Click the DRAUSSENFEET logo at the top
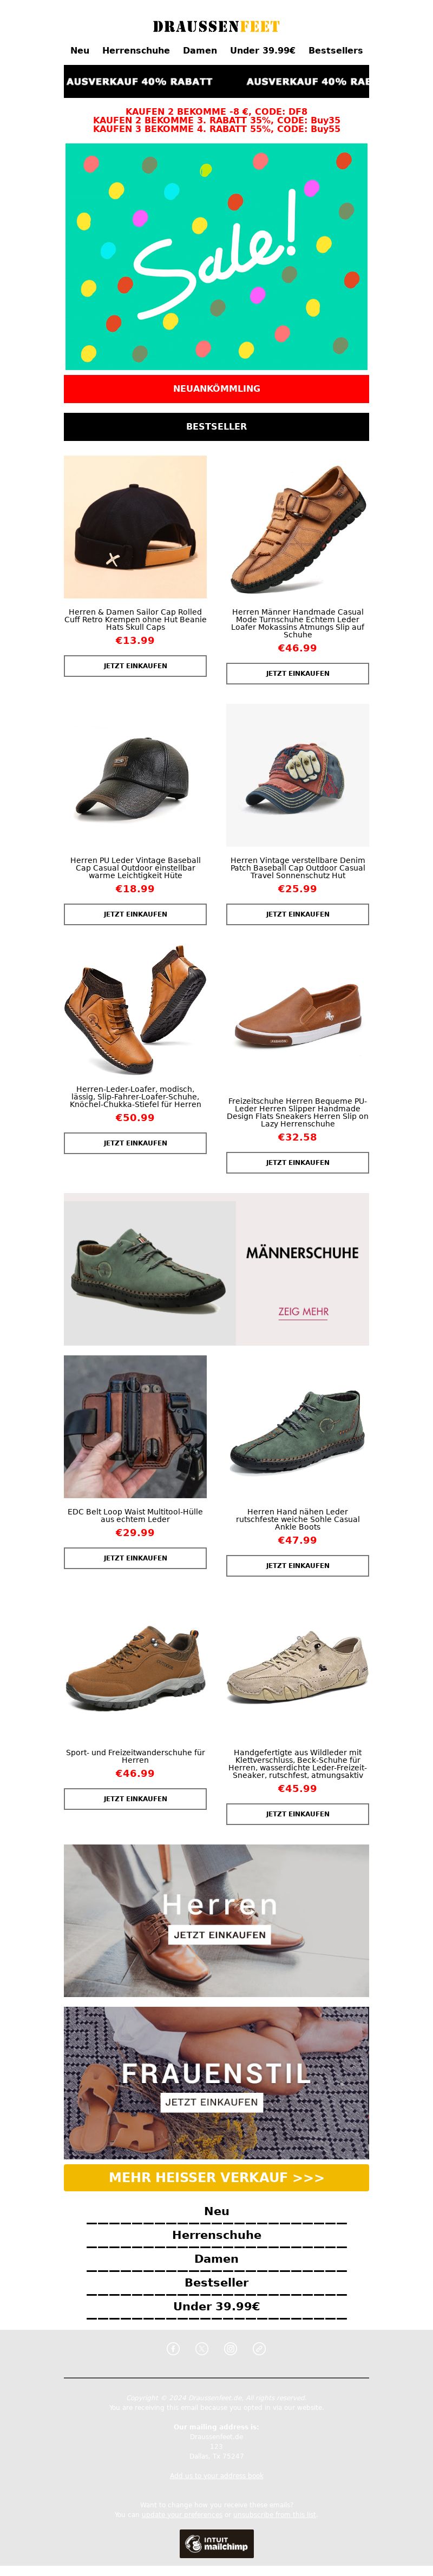 click(x=216, y=26)
